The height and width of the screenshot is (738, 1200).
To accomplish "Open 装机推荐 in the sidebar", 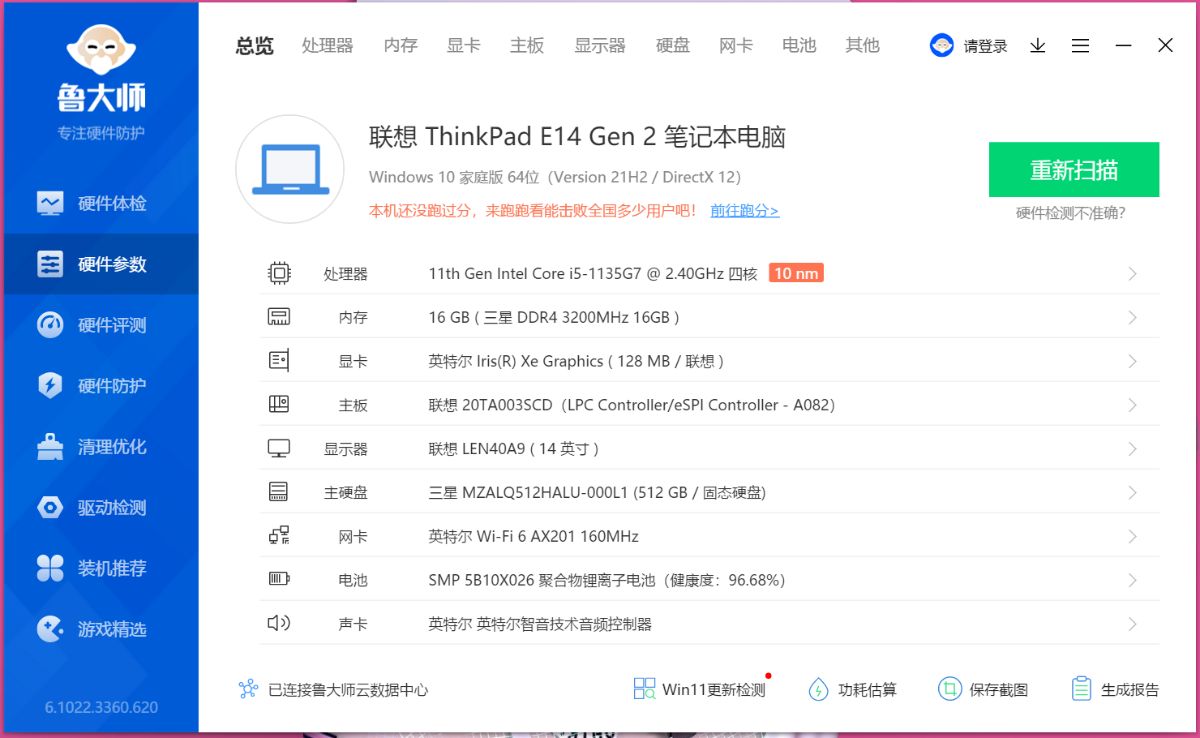I will click(100, 568).
